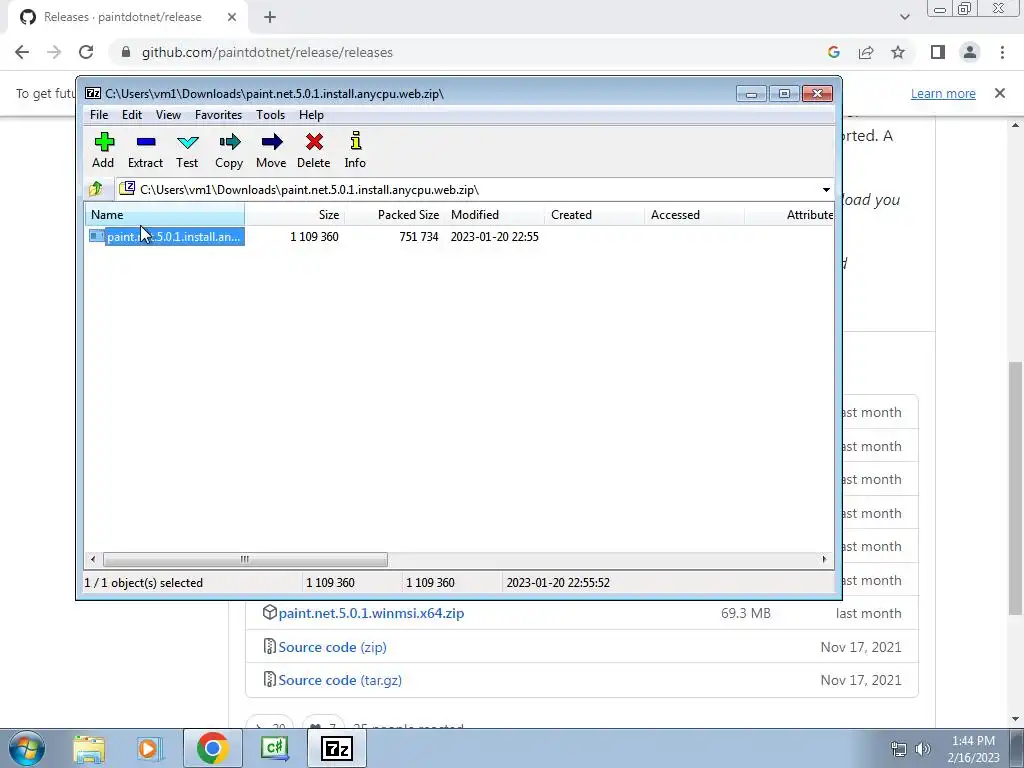Sort by the Accessed column header
This screenshot has width=1024, height=768.
[694, 215]
